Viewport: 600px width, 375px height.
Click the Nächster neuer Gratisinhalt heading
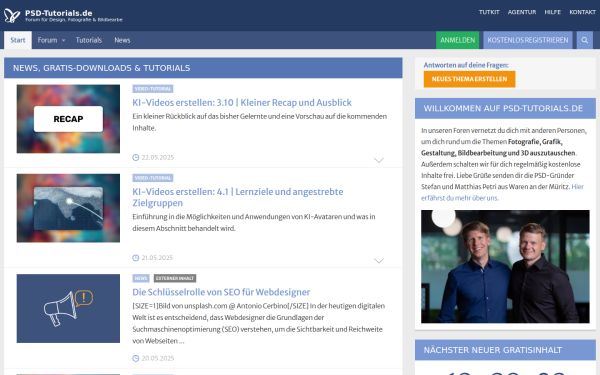(x=492, y=350)
